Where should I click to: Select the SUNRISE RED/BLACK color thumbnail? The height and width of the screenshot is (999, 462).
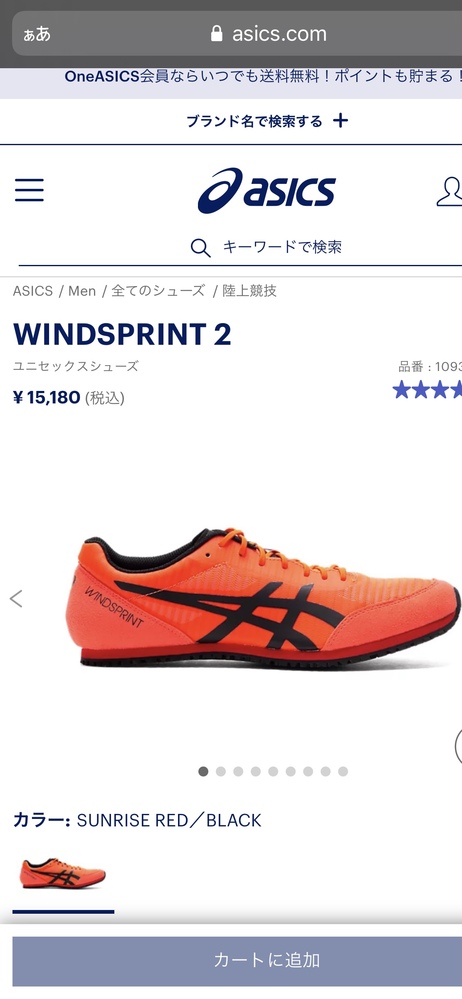click(x=63, y=873)
